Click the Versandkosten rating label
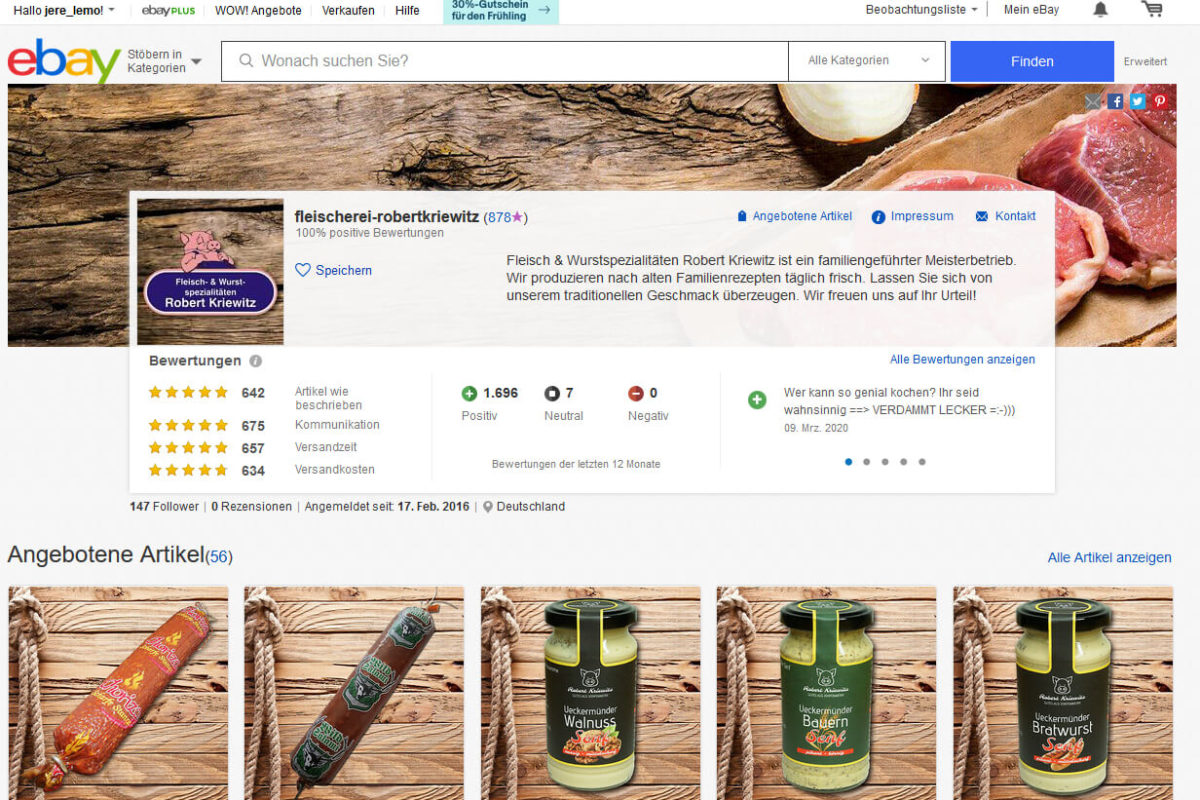 coord(335,470)
